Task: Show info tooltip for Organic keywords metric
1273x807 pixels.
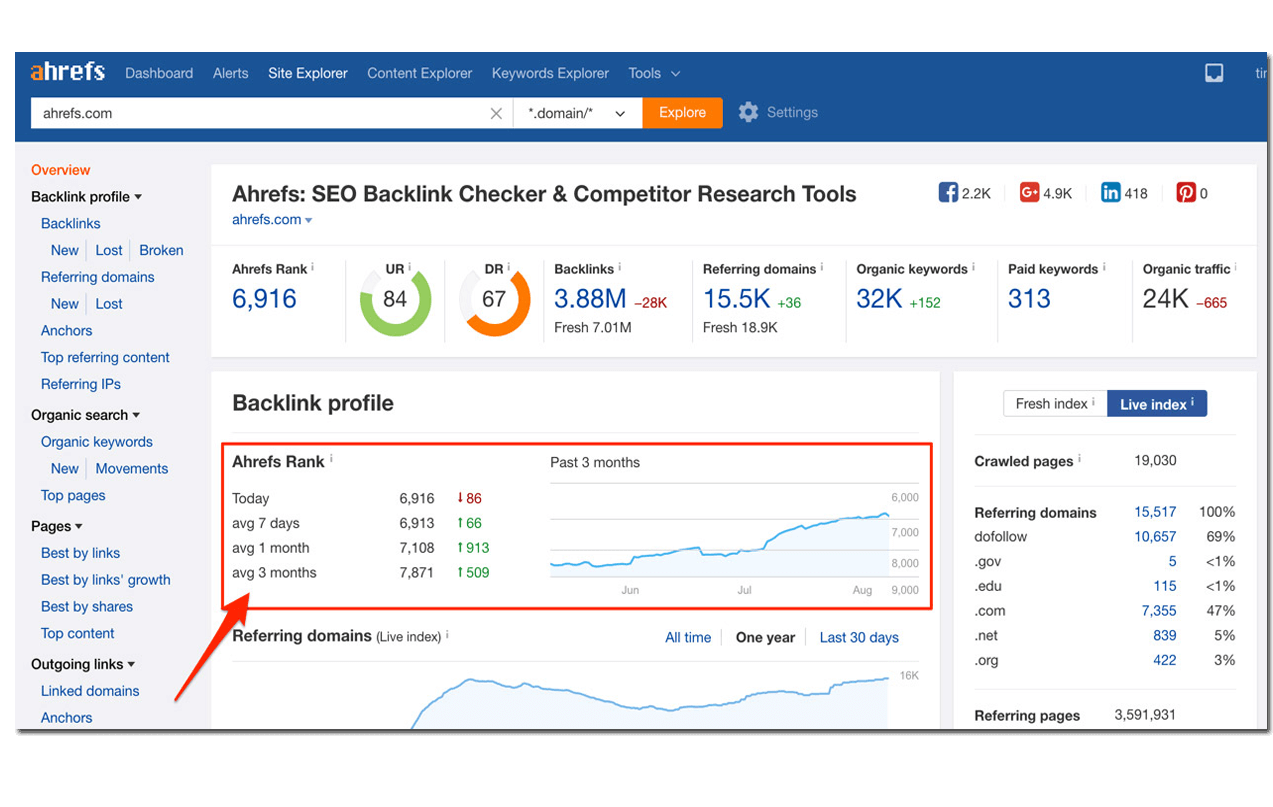Action: coord(973,267)
